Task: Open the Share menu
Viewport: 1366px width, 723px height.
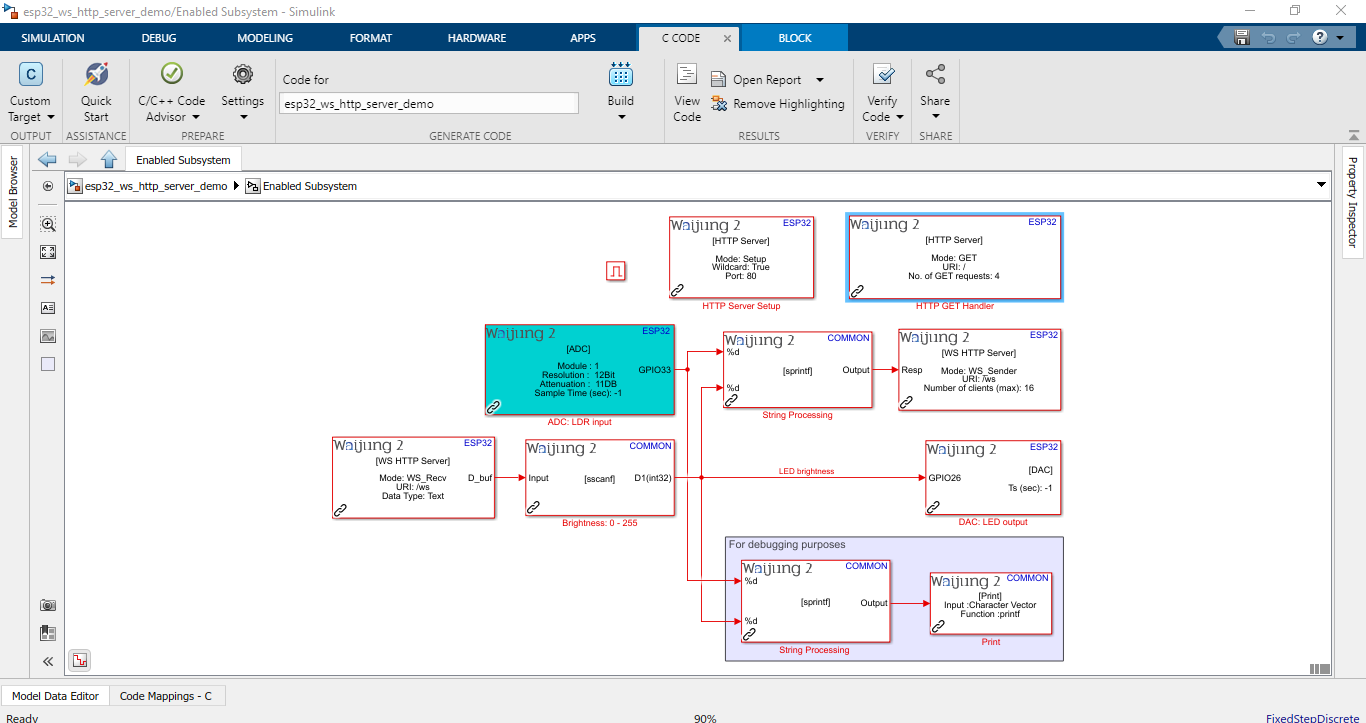Action: 935,92
